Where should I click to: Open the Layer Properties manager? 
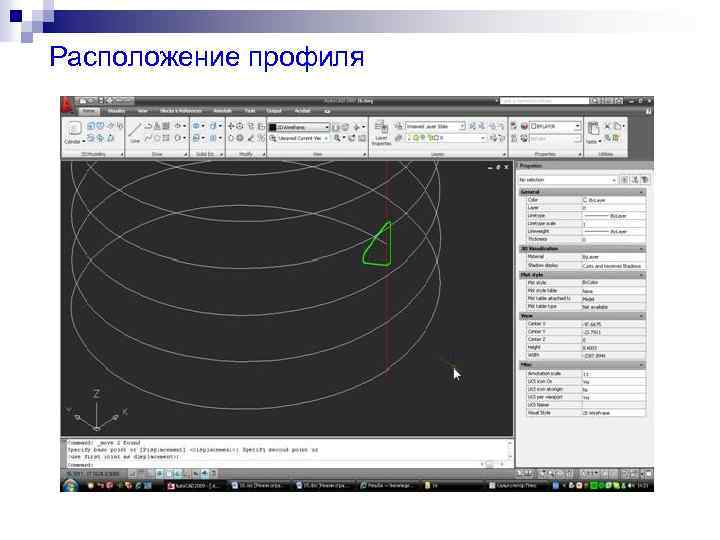coord(381,133)
